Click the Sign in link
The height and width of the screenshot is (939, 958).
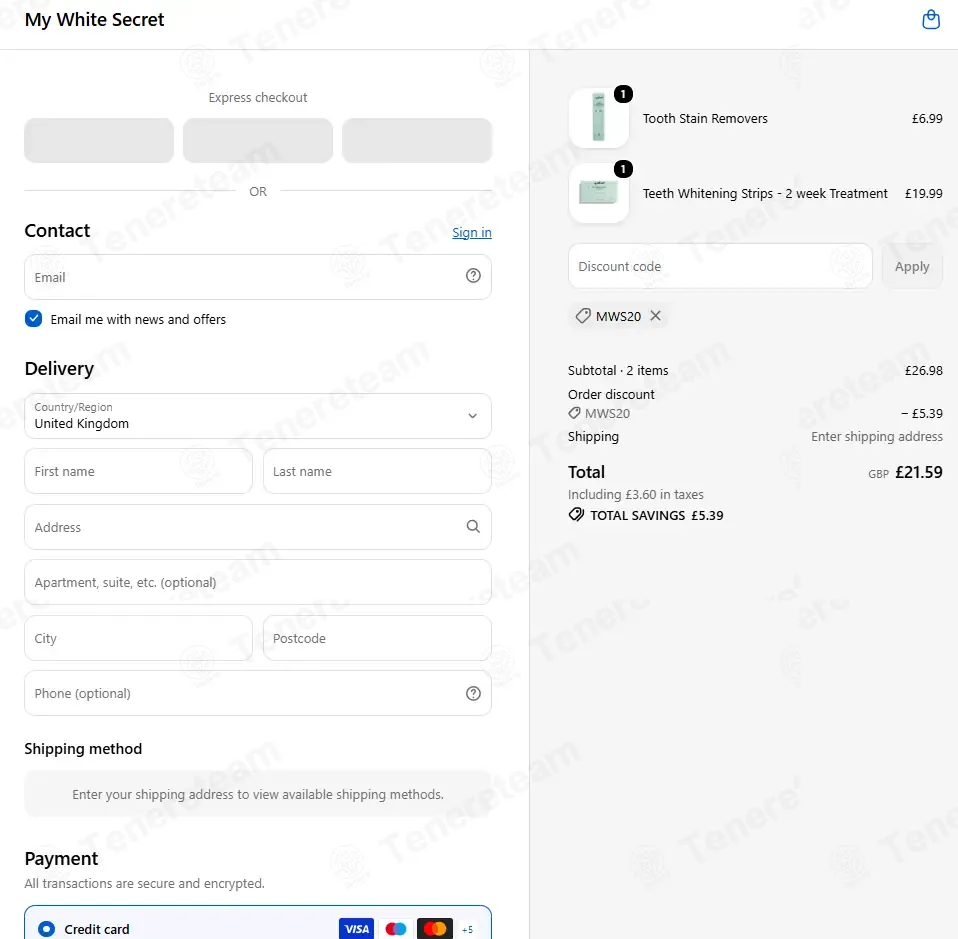472,232
